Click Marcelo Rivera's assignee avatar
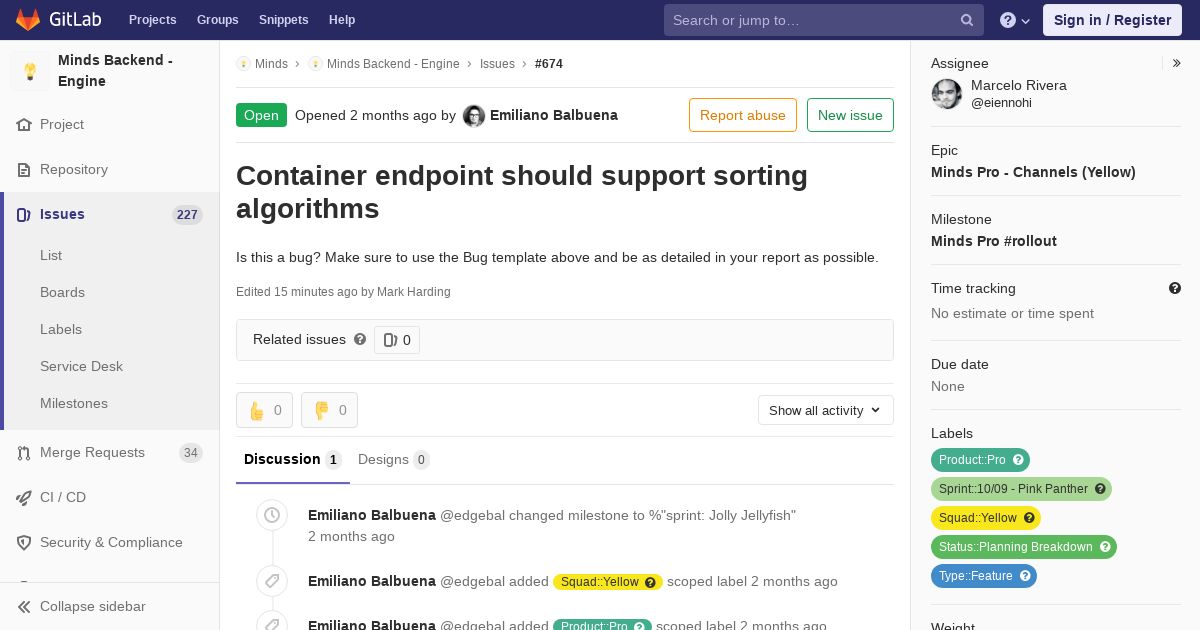 [x=947, y=94]
